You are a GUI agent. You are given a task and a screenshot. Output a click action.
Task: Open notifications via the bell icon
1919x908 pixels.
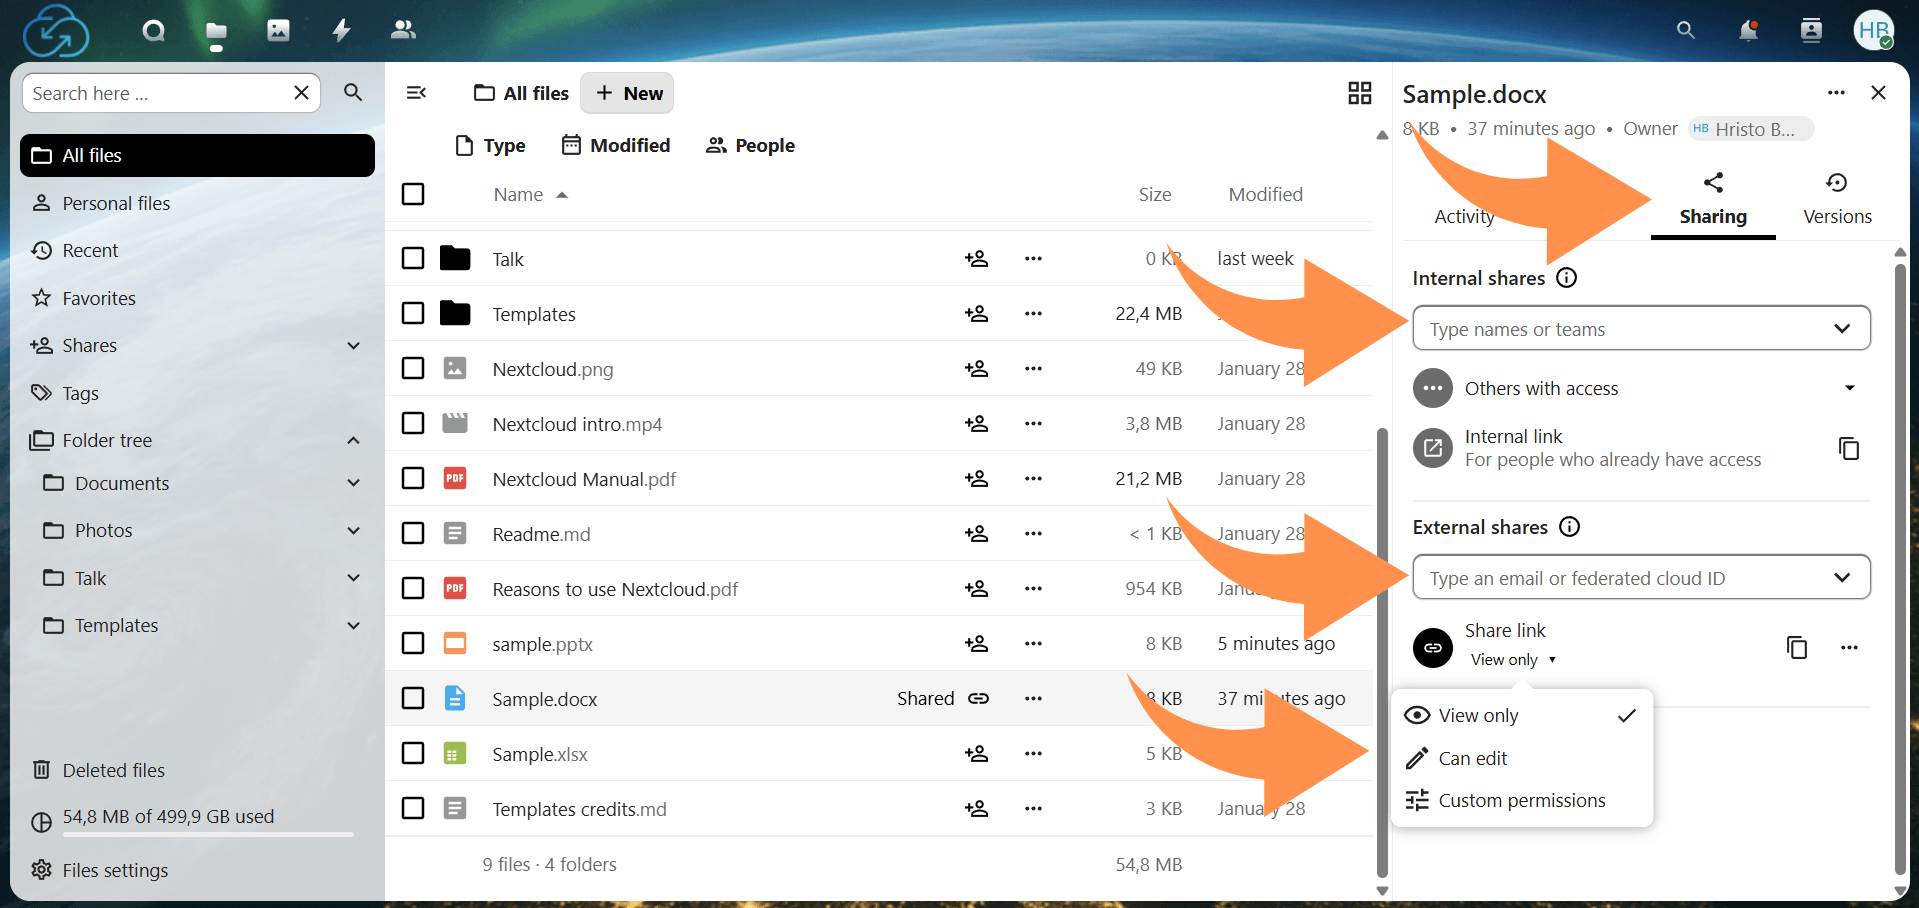click(x=1748, y=30)
